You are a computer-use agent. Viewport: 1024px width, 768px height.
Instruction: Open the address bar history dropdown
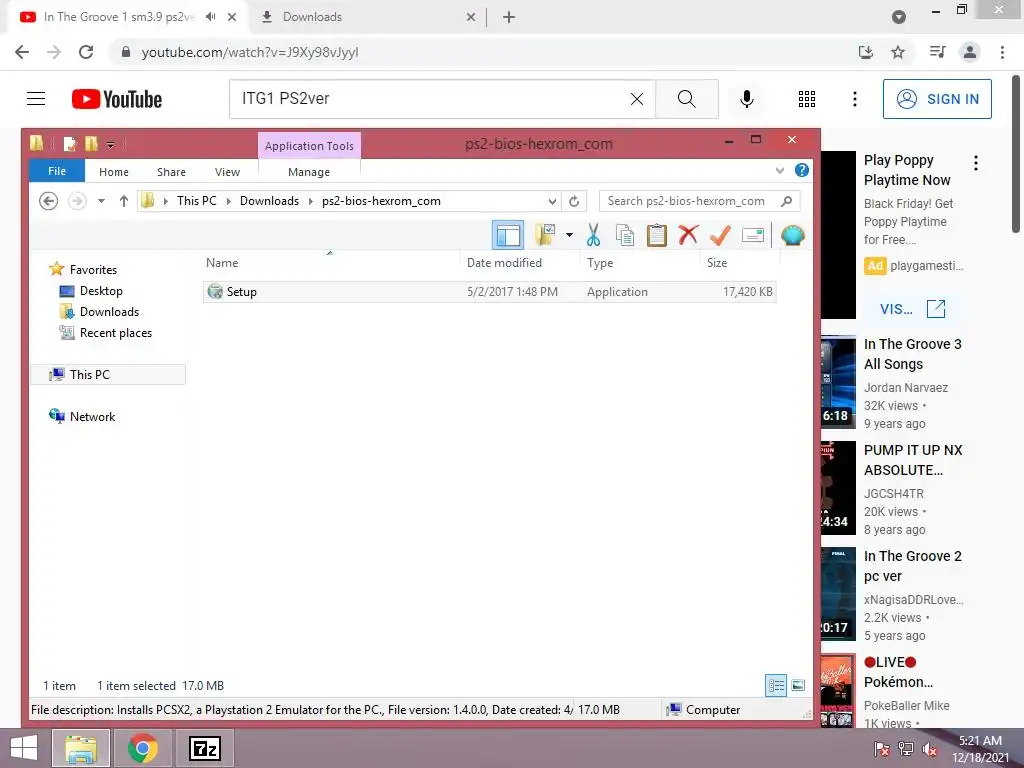pos(552,201)
